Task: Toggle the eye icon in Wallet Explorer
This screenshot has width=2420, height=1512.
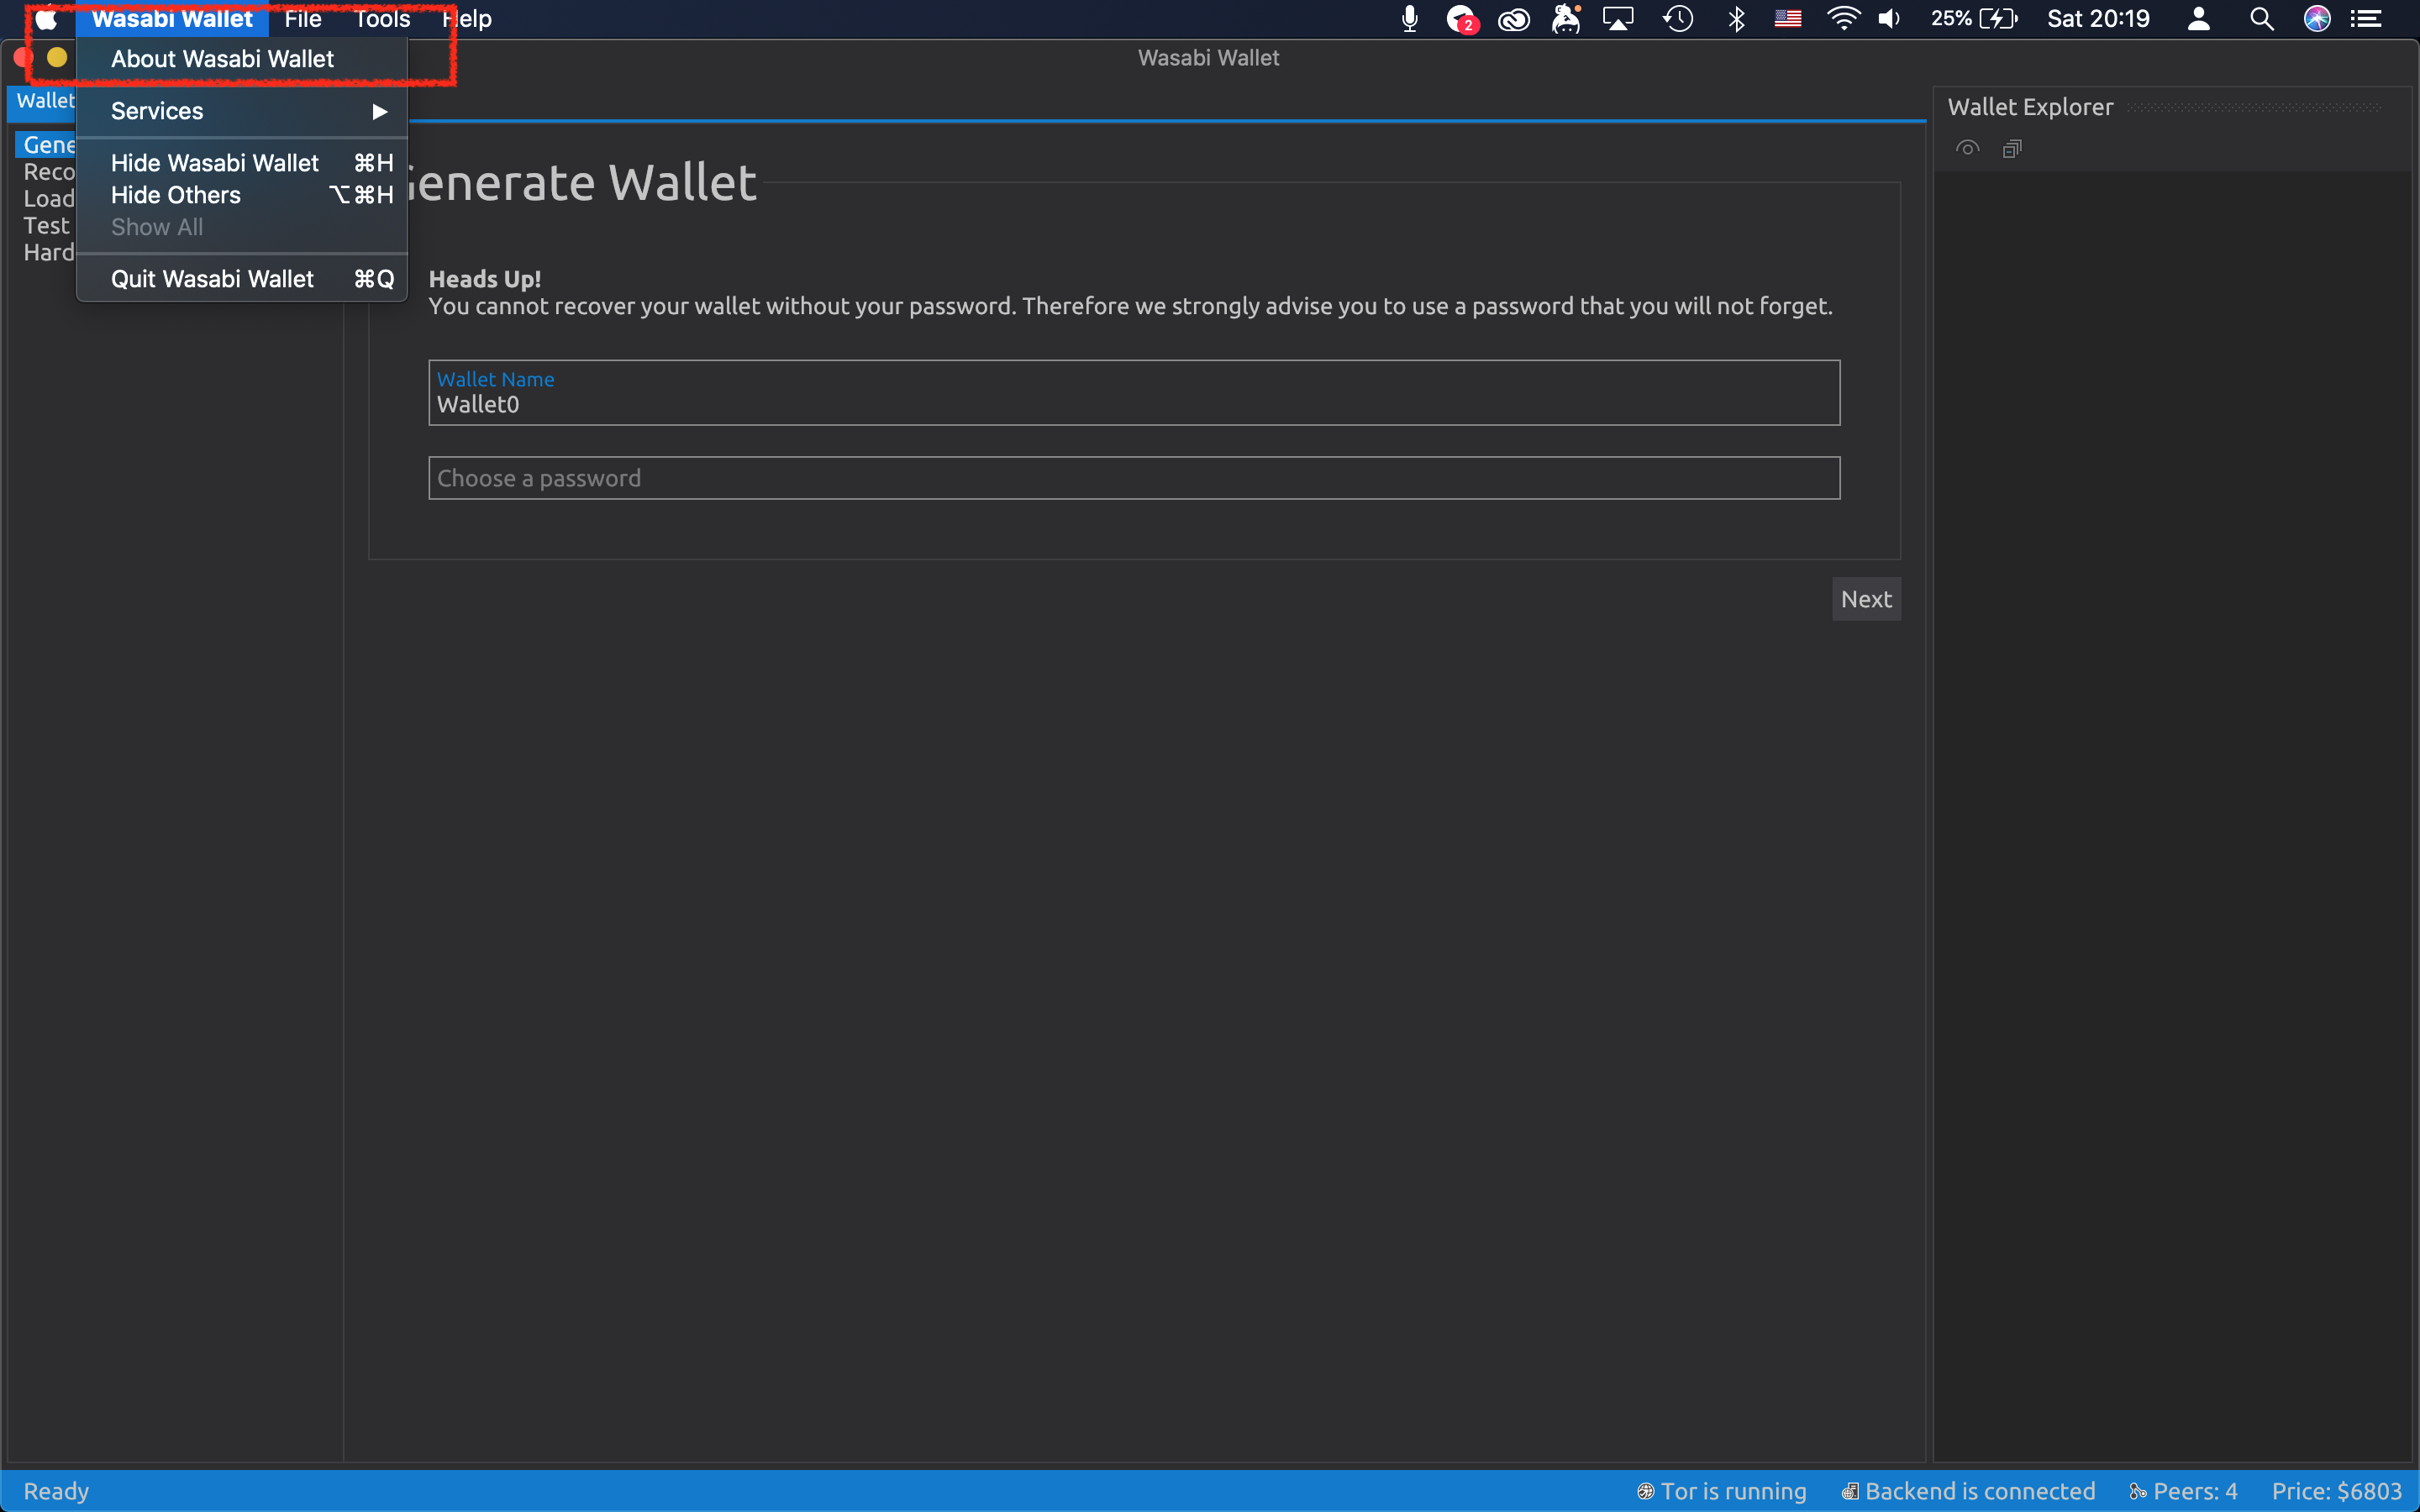Action: [1967, 149]
